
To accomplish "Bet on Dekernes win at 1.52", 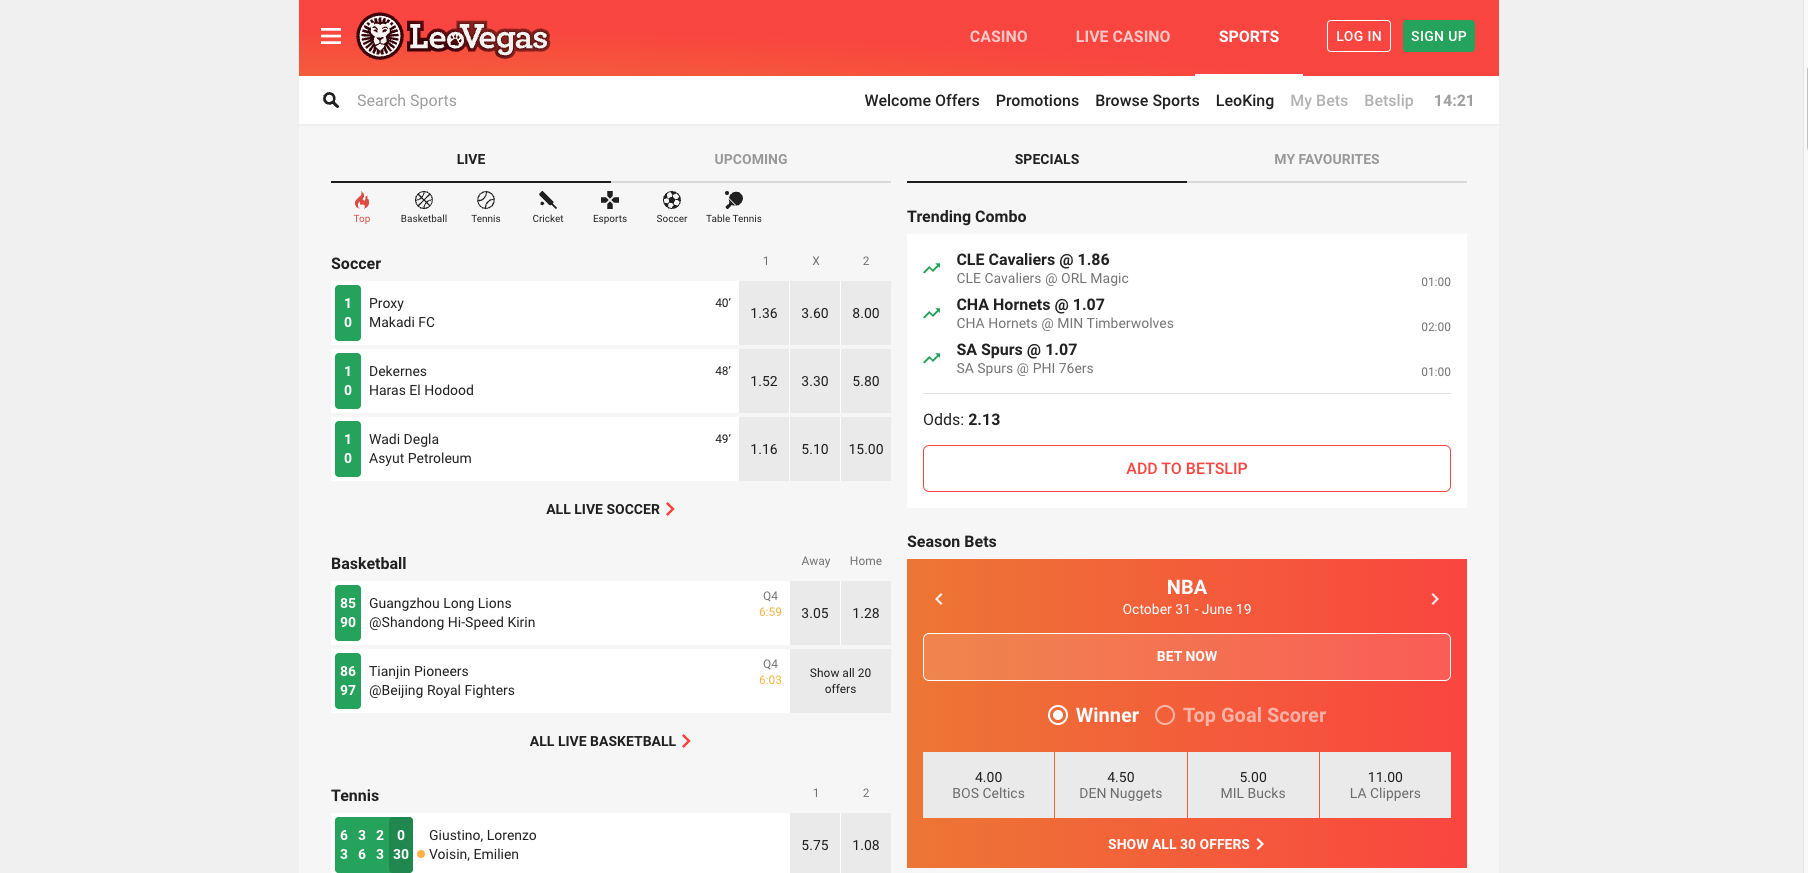I will point(764,381).
